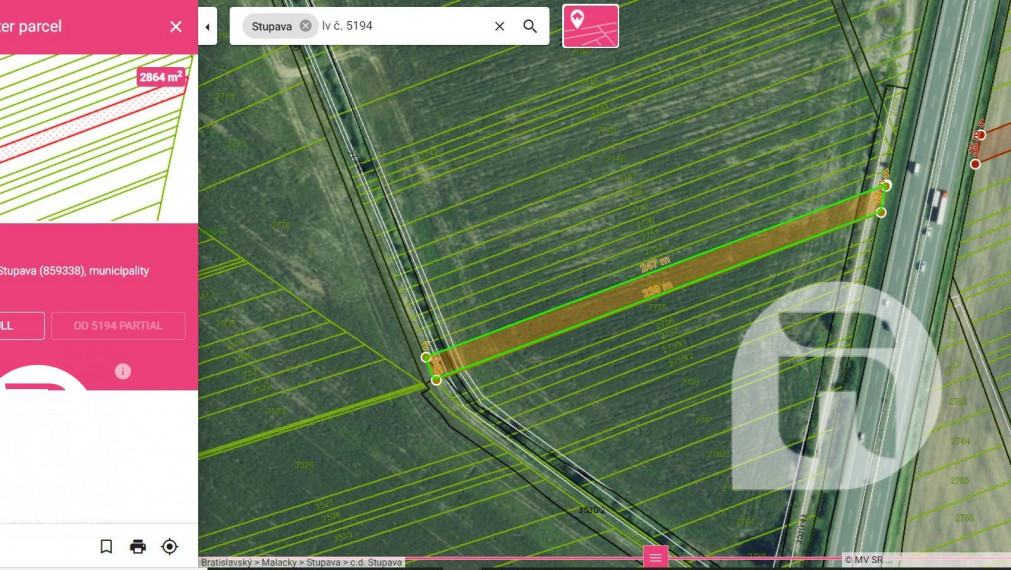Open OD 5194 PARTIAL ownership document
Image resolution: width=1011 pixels, height=570 pixels.
click(118, 326)
